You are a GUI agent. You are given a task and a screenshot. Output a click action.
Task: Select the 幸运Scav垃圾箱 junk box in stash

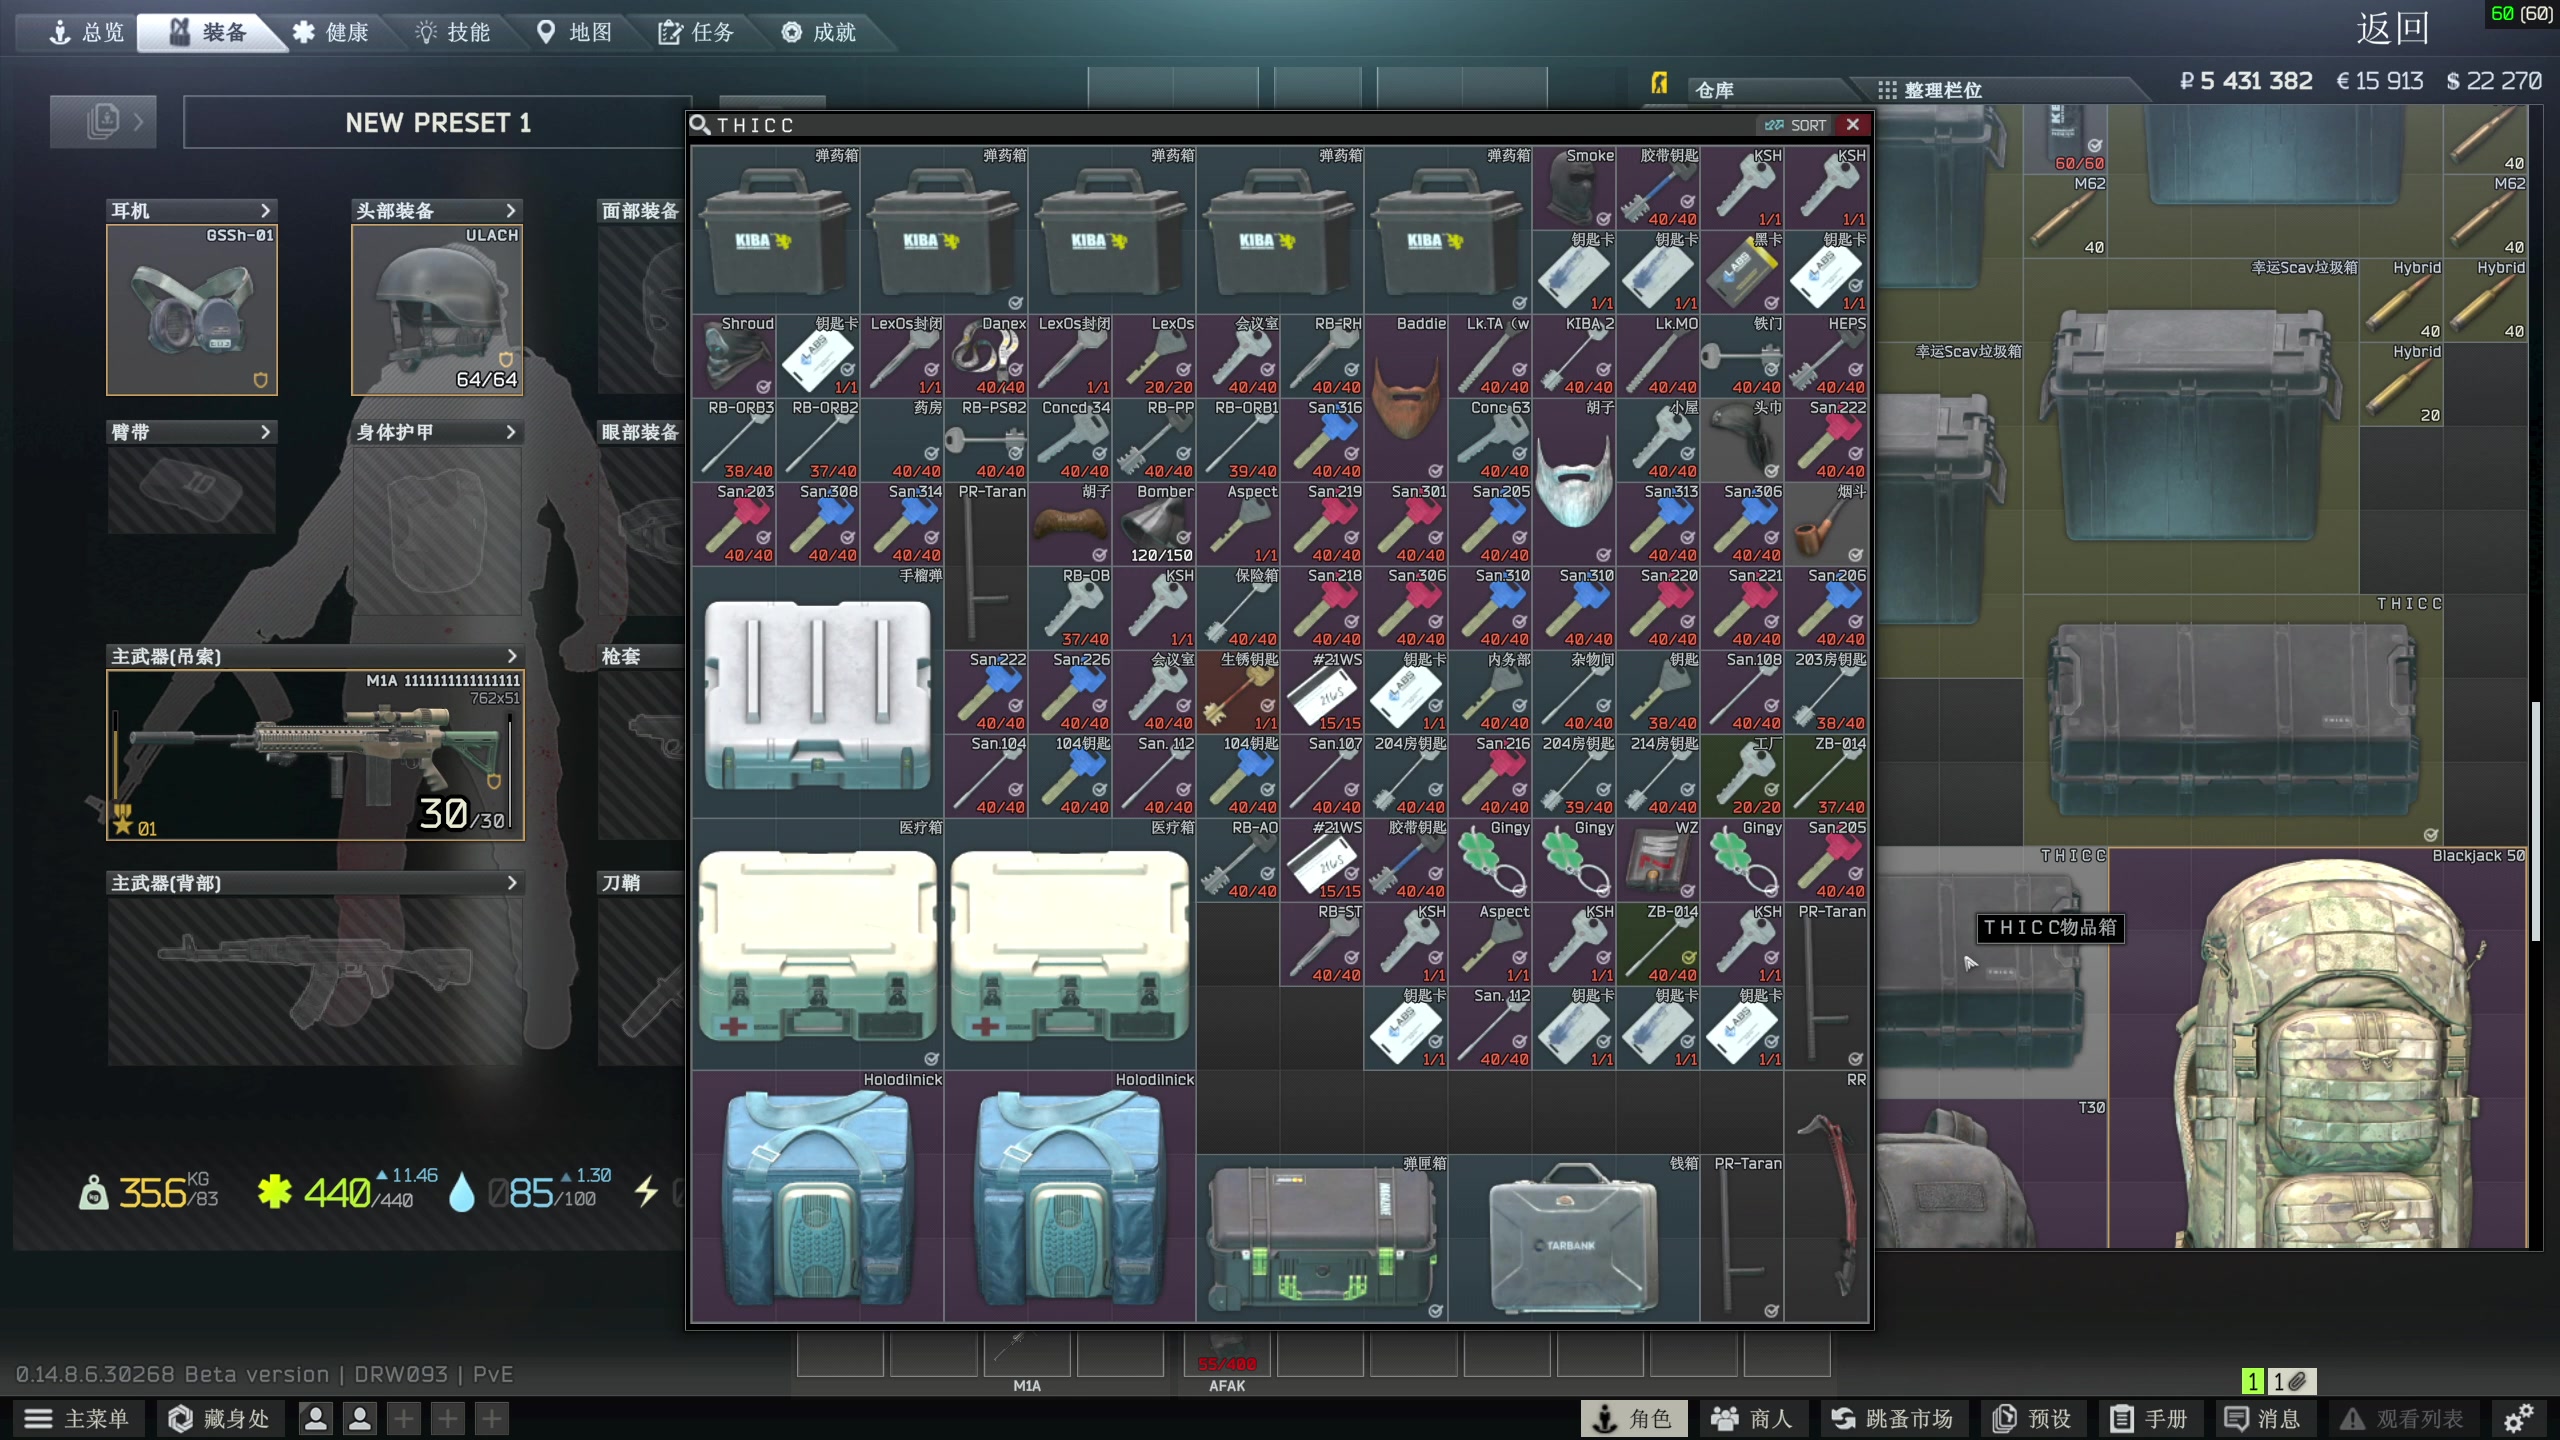[x=2192, y=427]
